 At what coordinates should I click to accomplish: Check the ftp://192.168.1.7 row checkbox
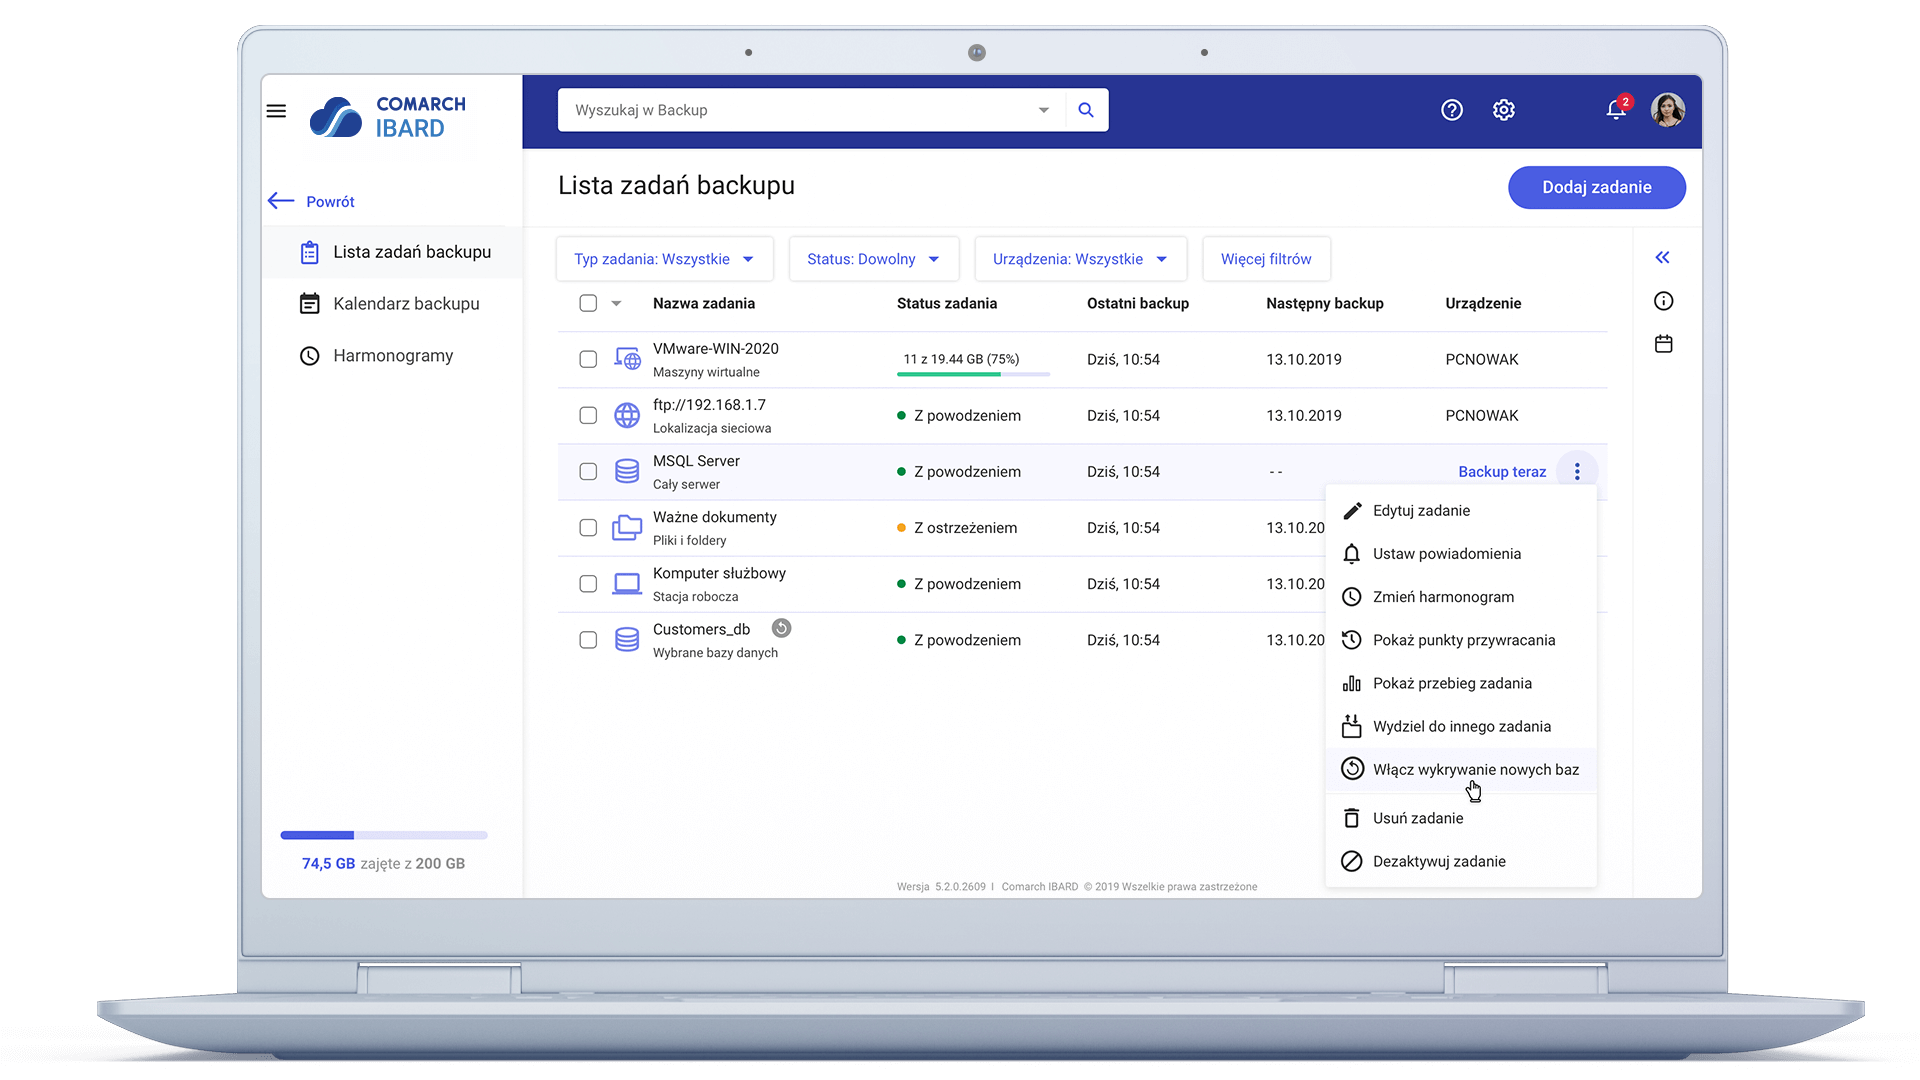point(588,415)
